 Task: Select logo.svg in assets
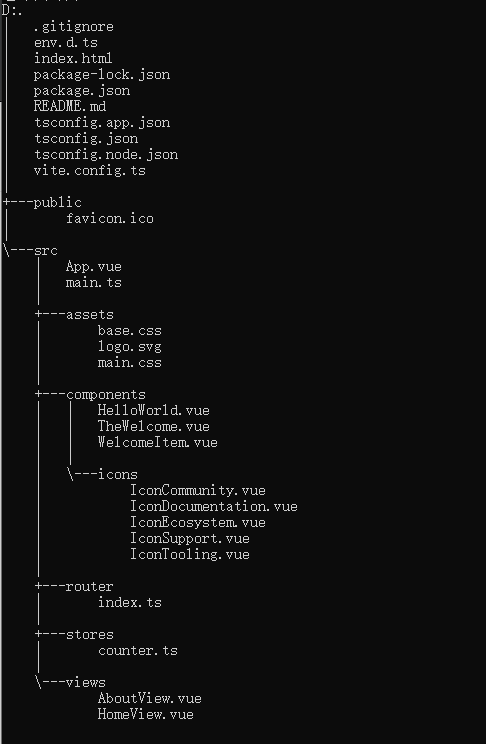click(x=130, y=347)
